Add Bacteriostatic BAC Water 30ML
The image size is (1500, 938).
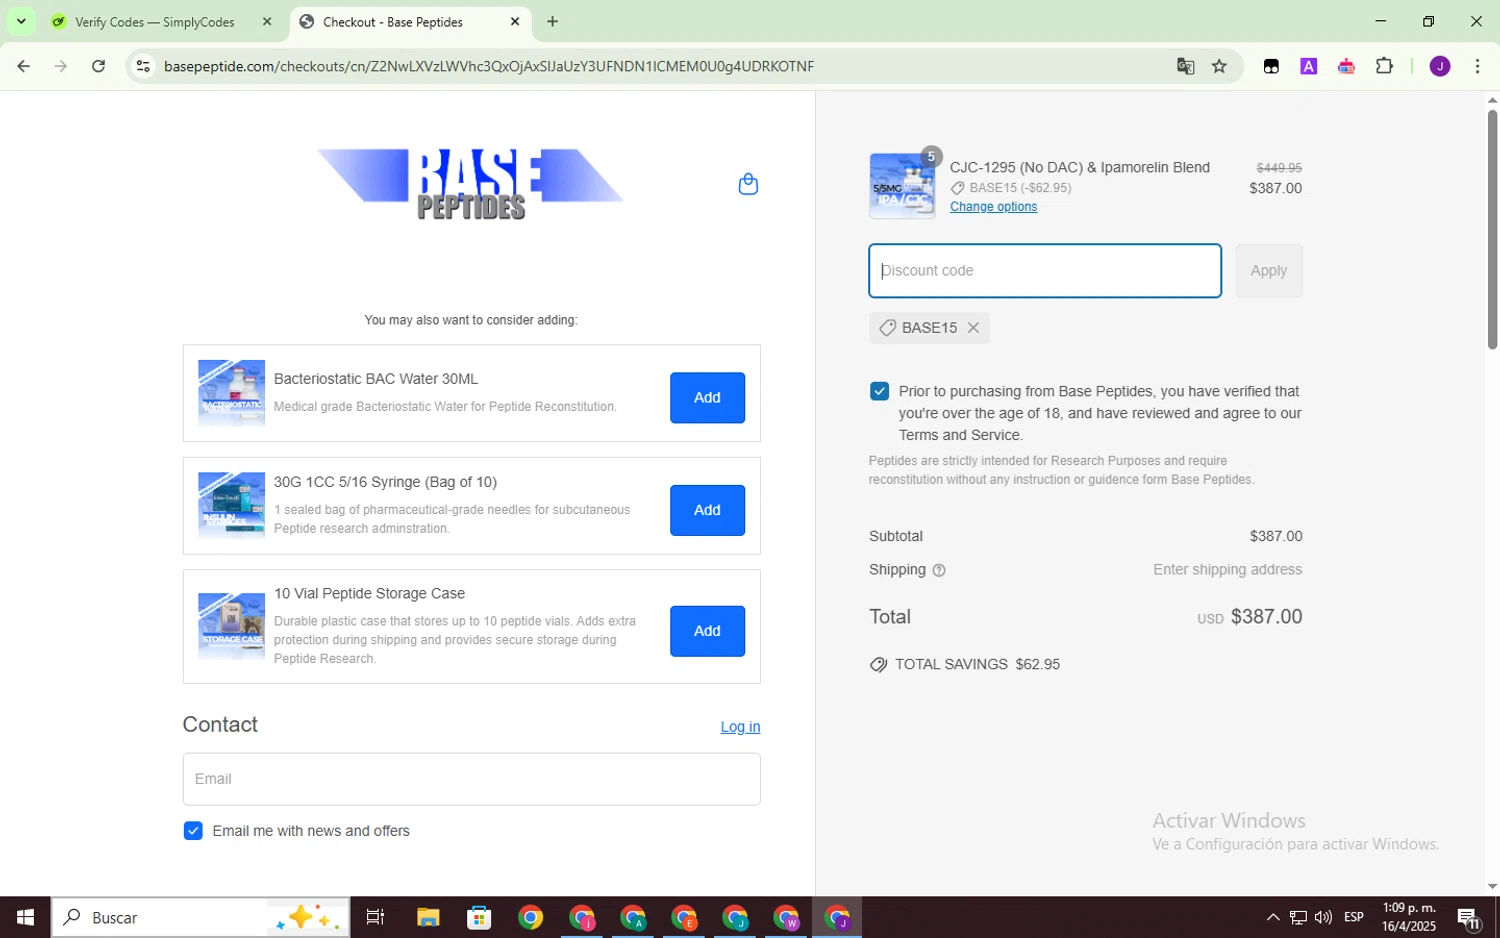pos(707,397)
